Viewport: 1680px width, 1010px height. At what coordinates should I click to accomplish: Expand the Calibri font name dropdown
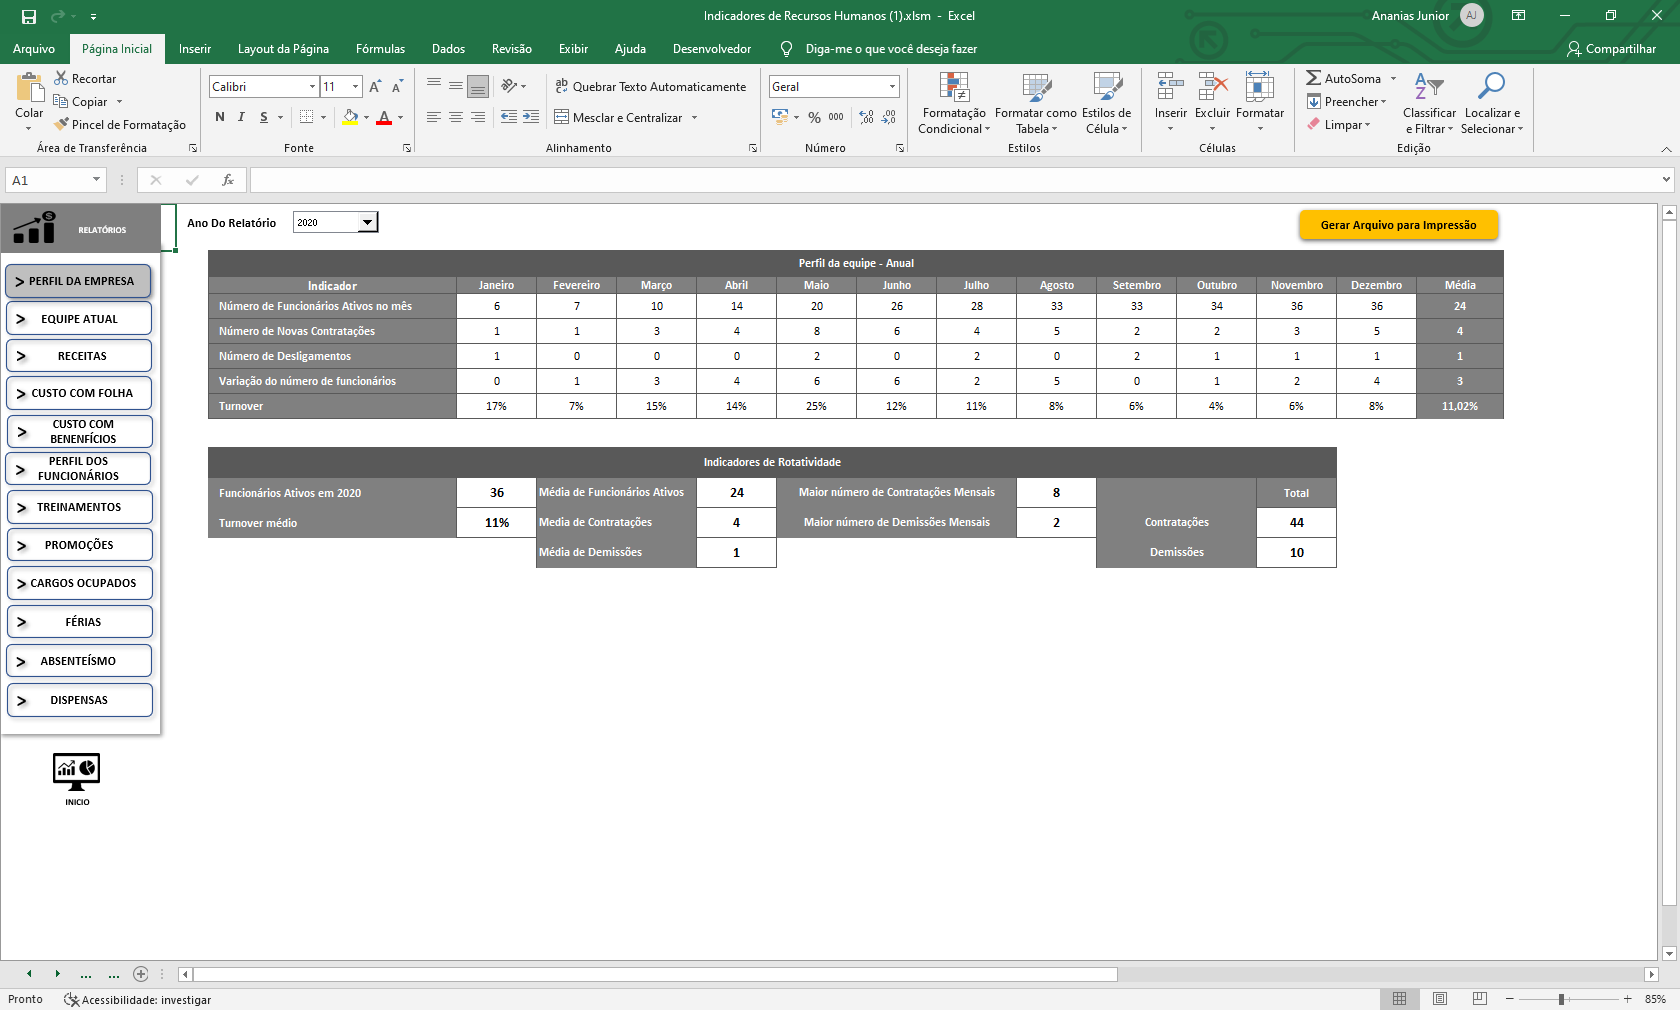click(312, 87)
